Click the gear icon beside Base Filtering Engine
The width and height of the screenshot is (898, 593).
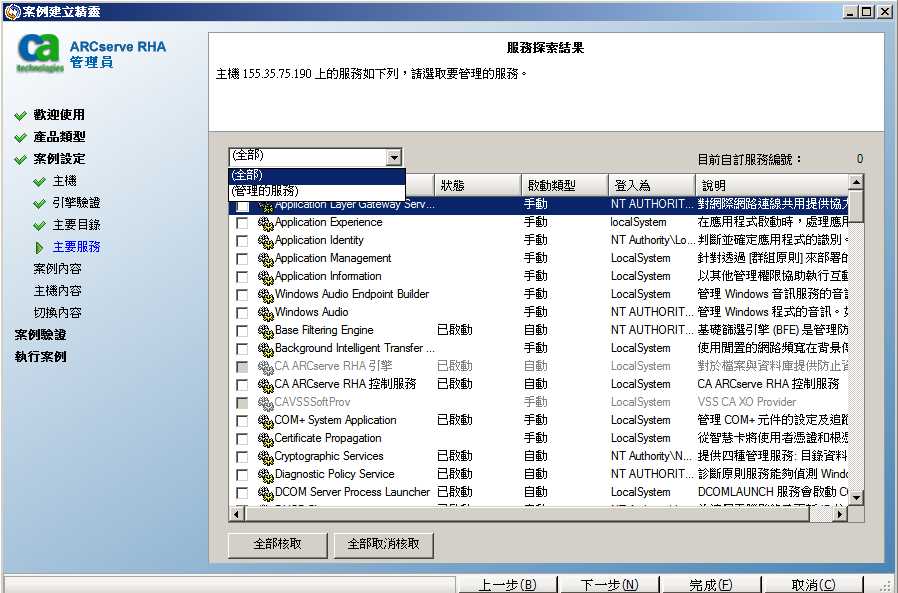coord(265,331)
